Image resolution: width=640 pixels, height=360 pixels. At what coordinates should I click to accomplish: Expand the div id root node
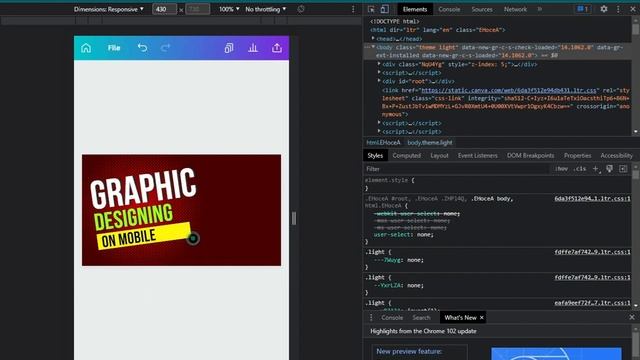pyautogui.click(x=379, y=81)
